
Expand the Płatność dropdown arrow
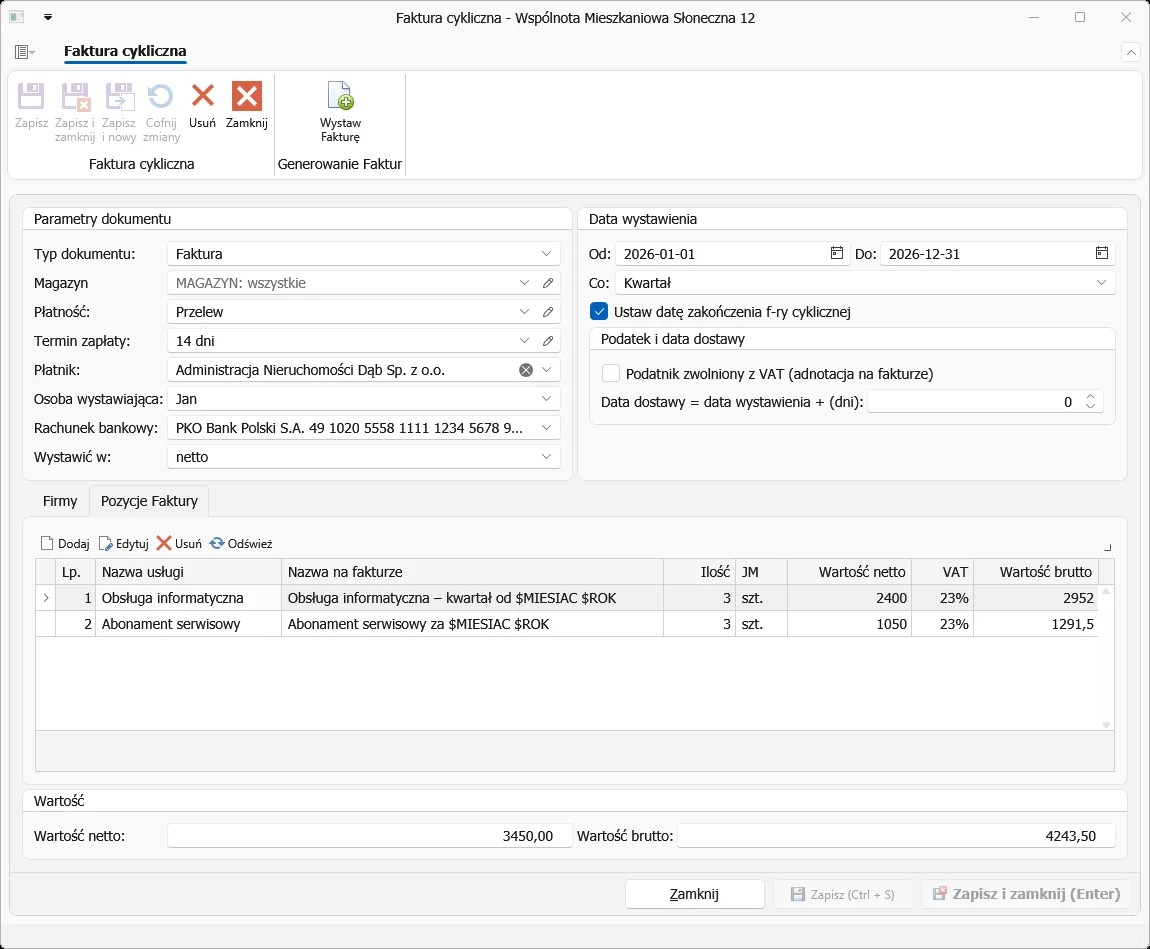click(524, 312)
